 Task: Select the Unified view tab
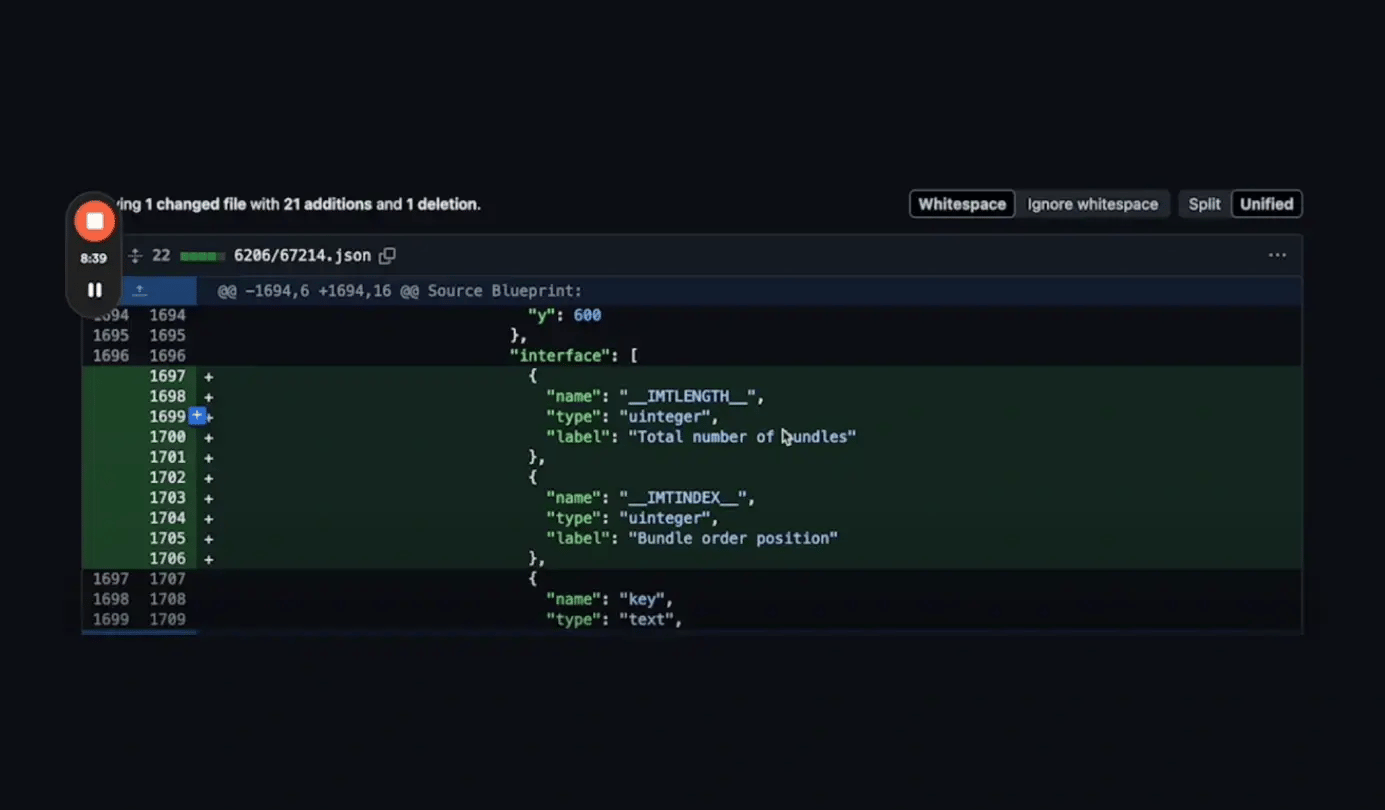(1266, 203)
